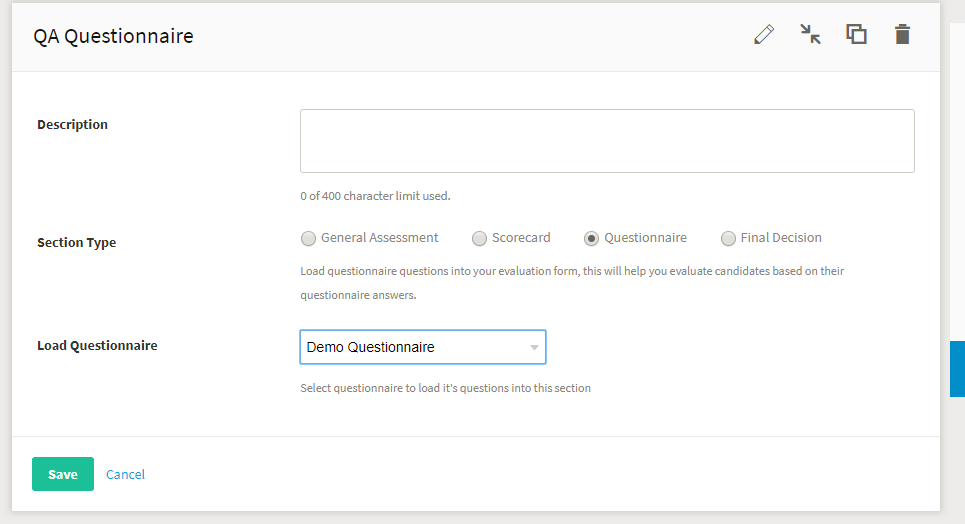Click the character limit counter text
This screenshot has height=524, width=965.
(x=375, y=196)
